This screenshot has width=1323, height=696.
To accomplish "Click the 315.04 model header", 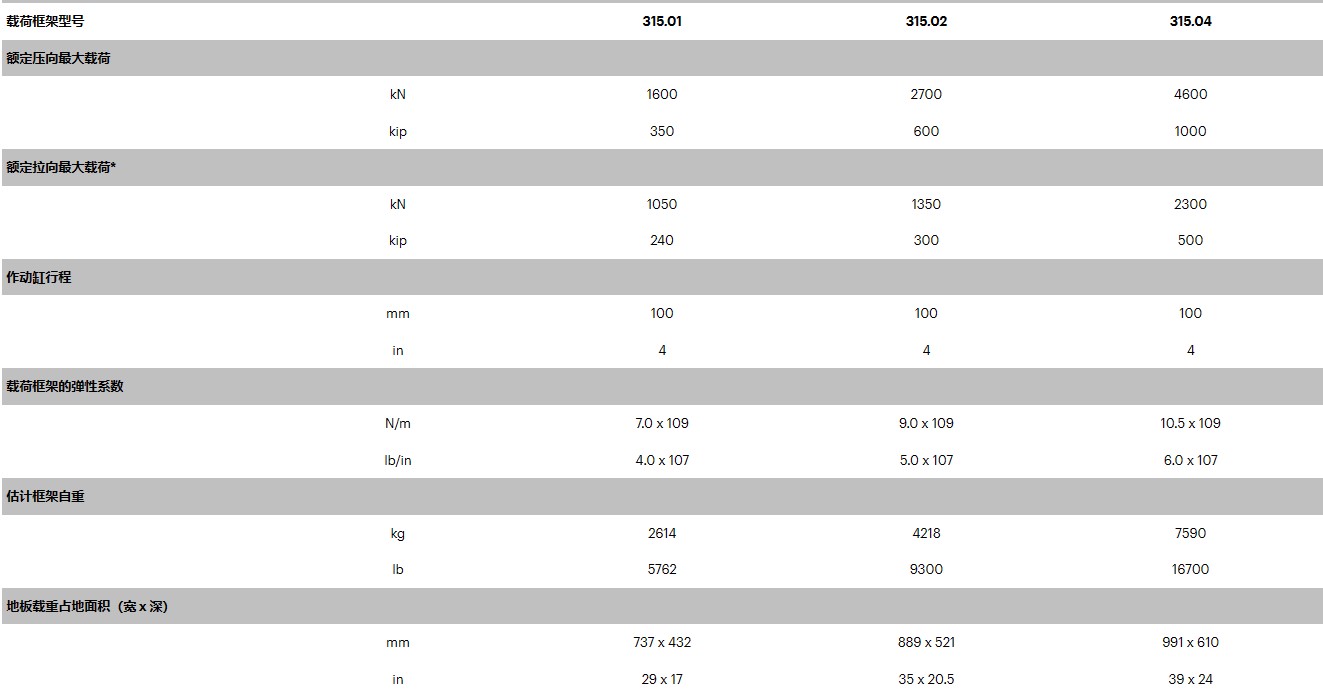I will [1190, 21].
